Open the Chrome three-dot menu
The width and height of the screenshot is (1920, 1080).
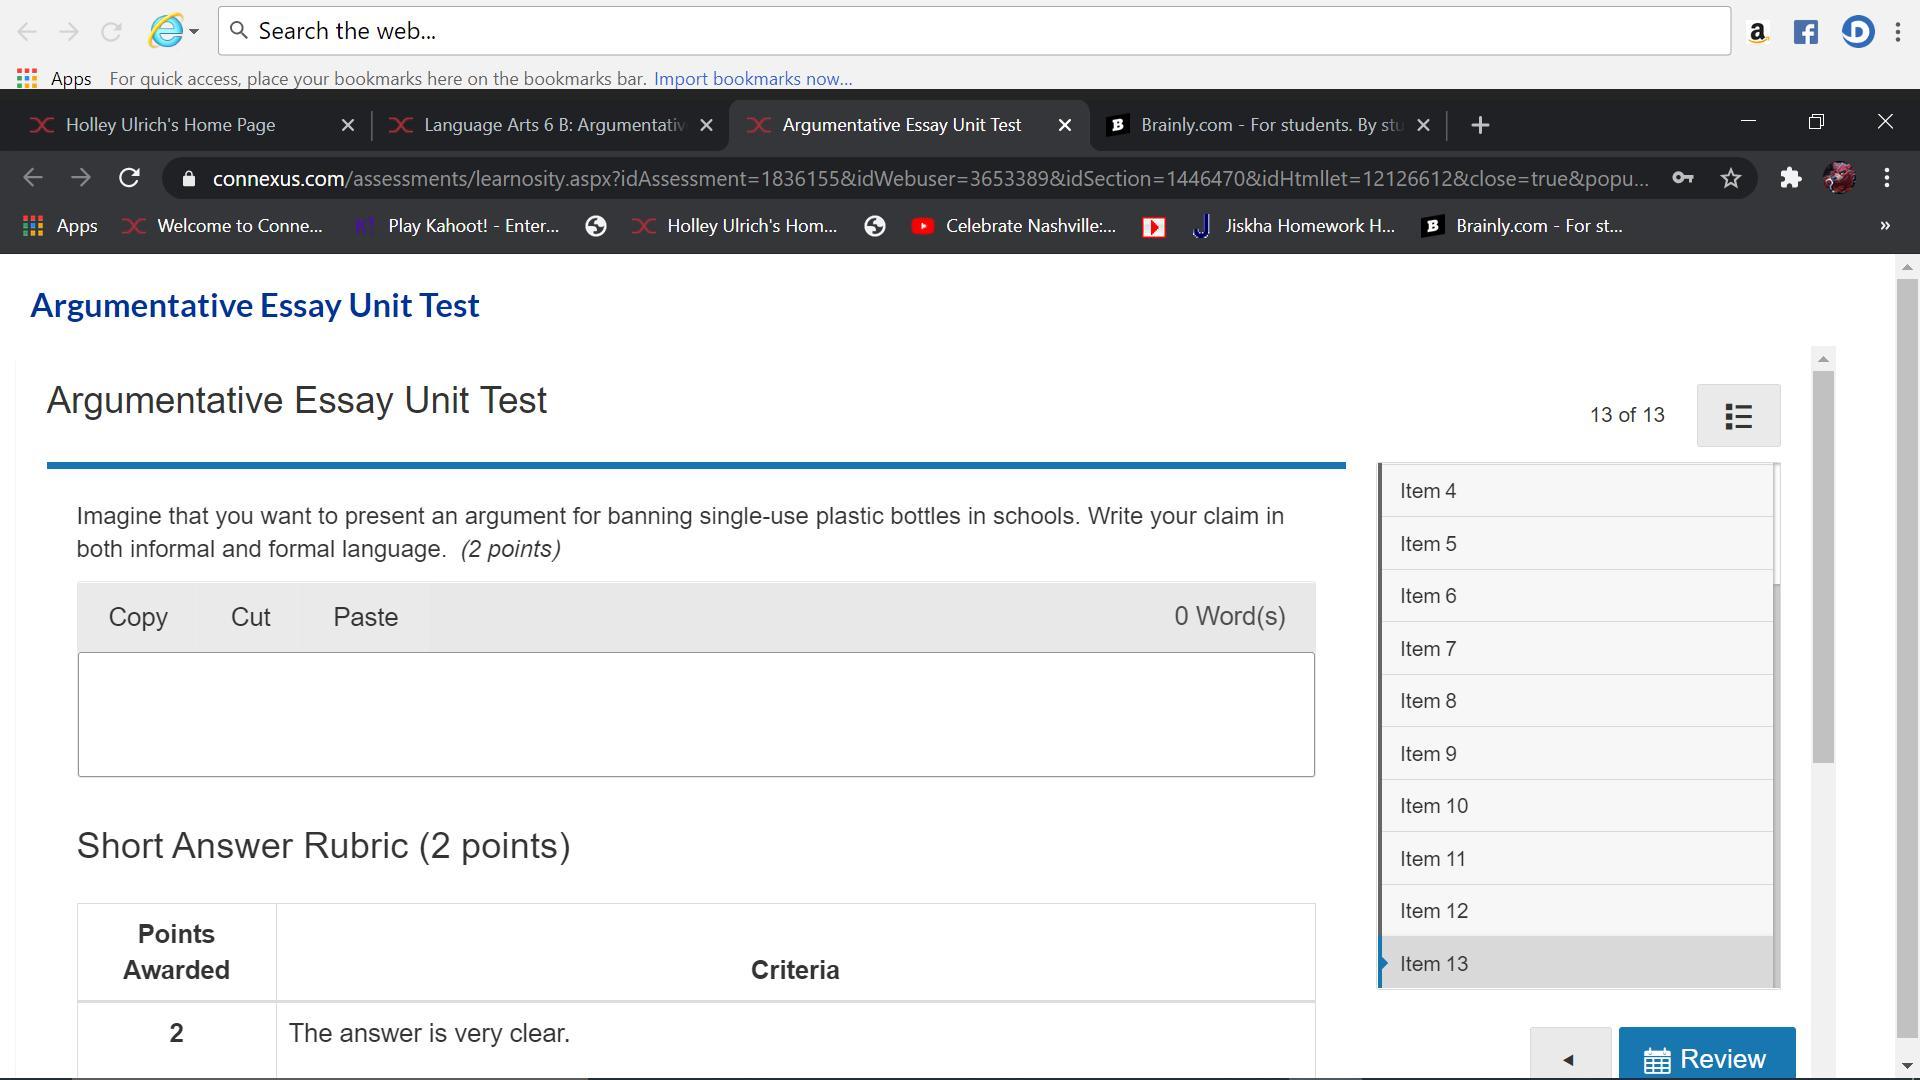(1887, 179)
